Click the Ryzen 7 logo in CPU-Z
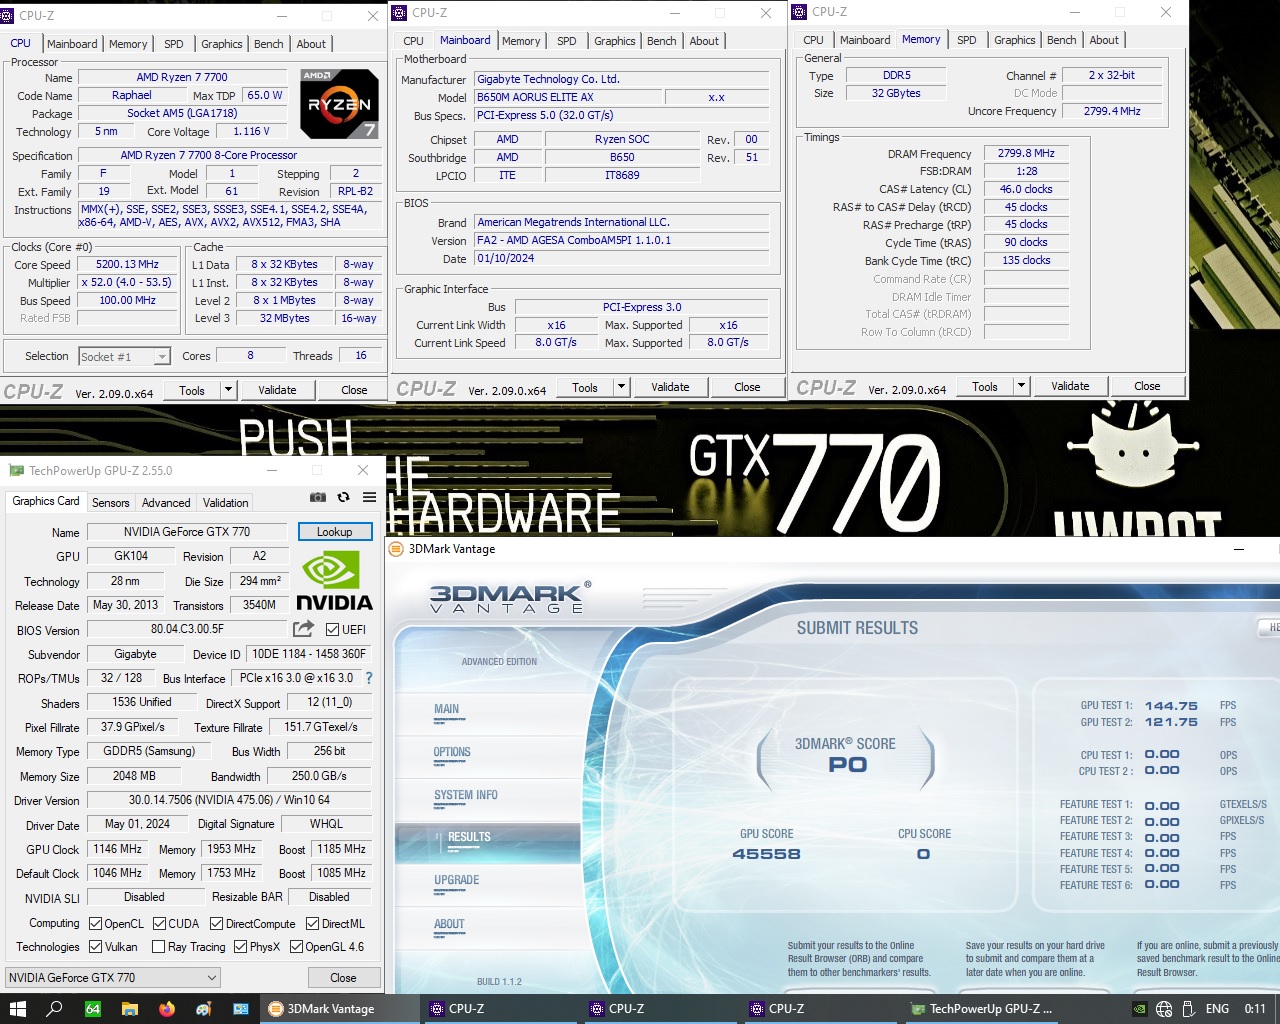This screenshot has width=1280, height=1024. pos(339,103)
